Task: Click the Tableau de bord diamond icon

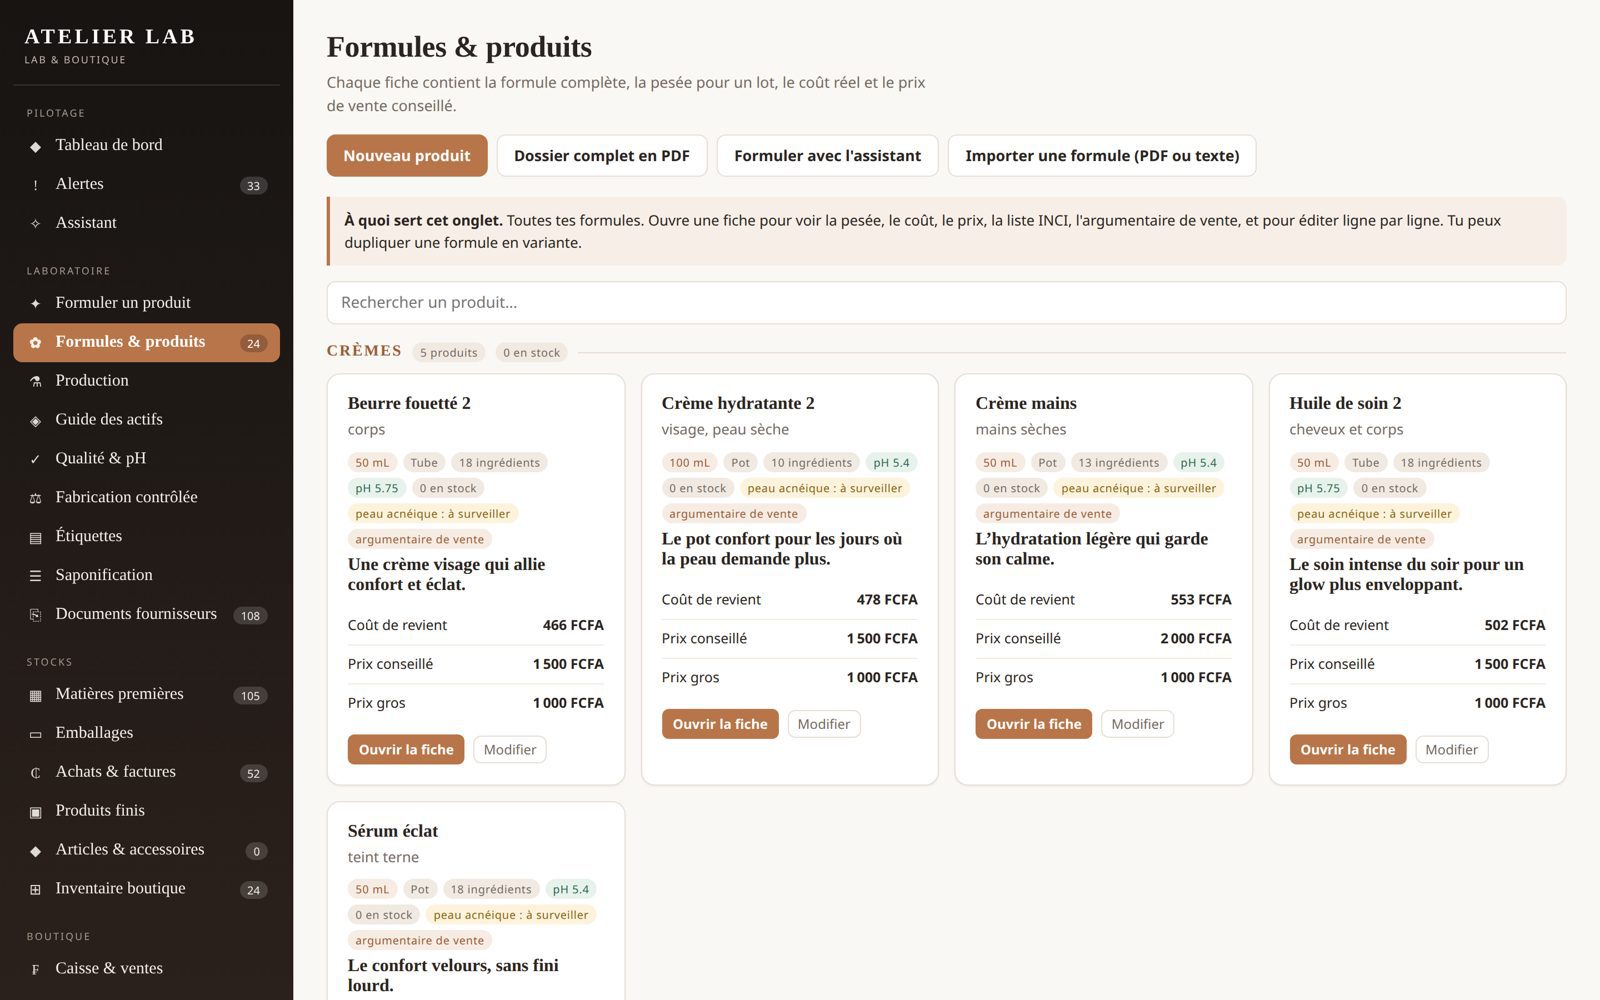Action: tap(35, 146)
